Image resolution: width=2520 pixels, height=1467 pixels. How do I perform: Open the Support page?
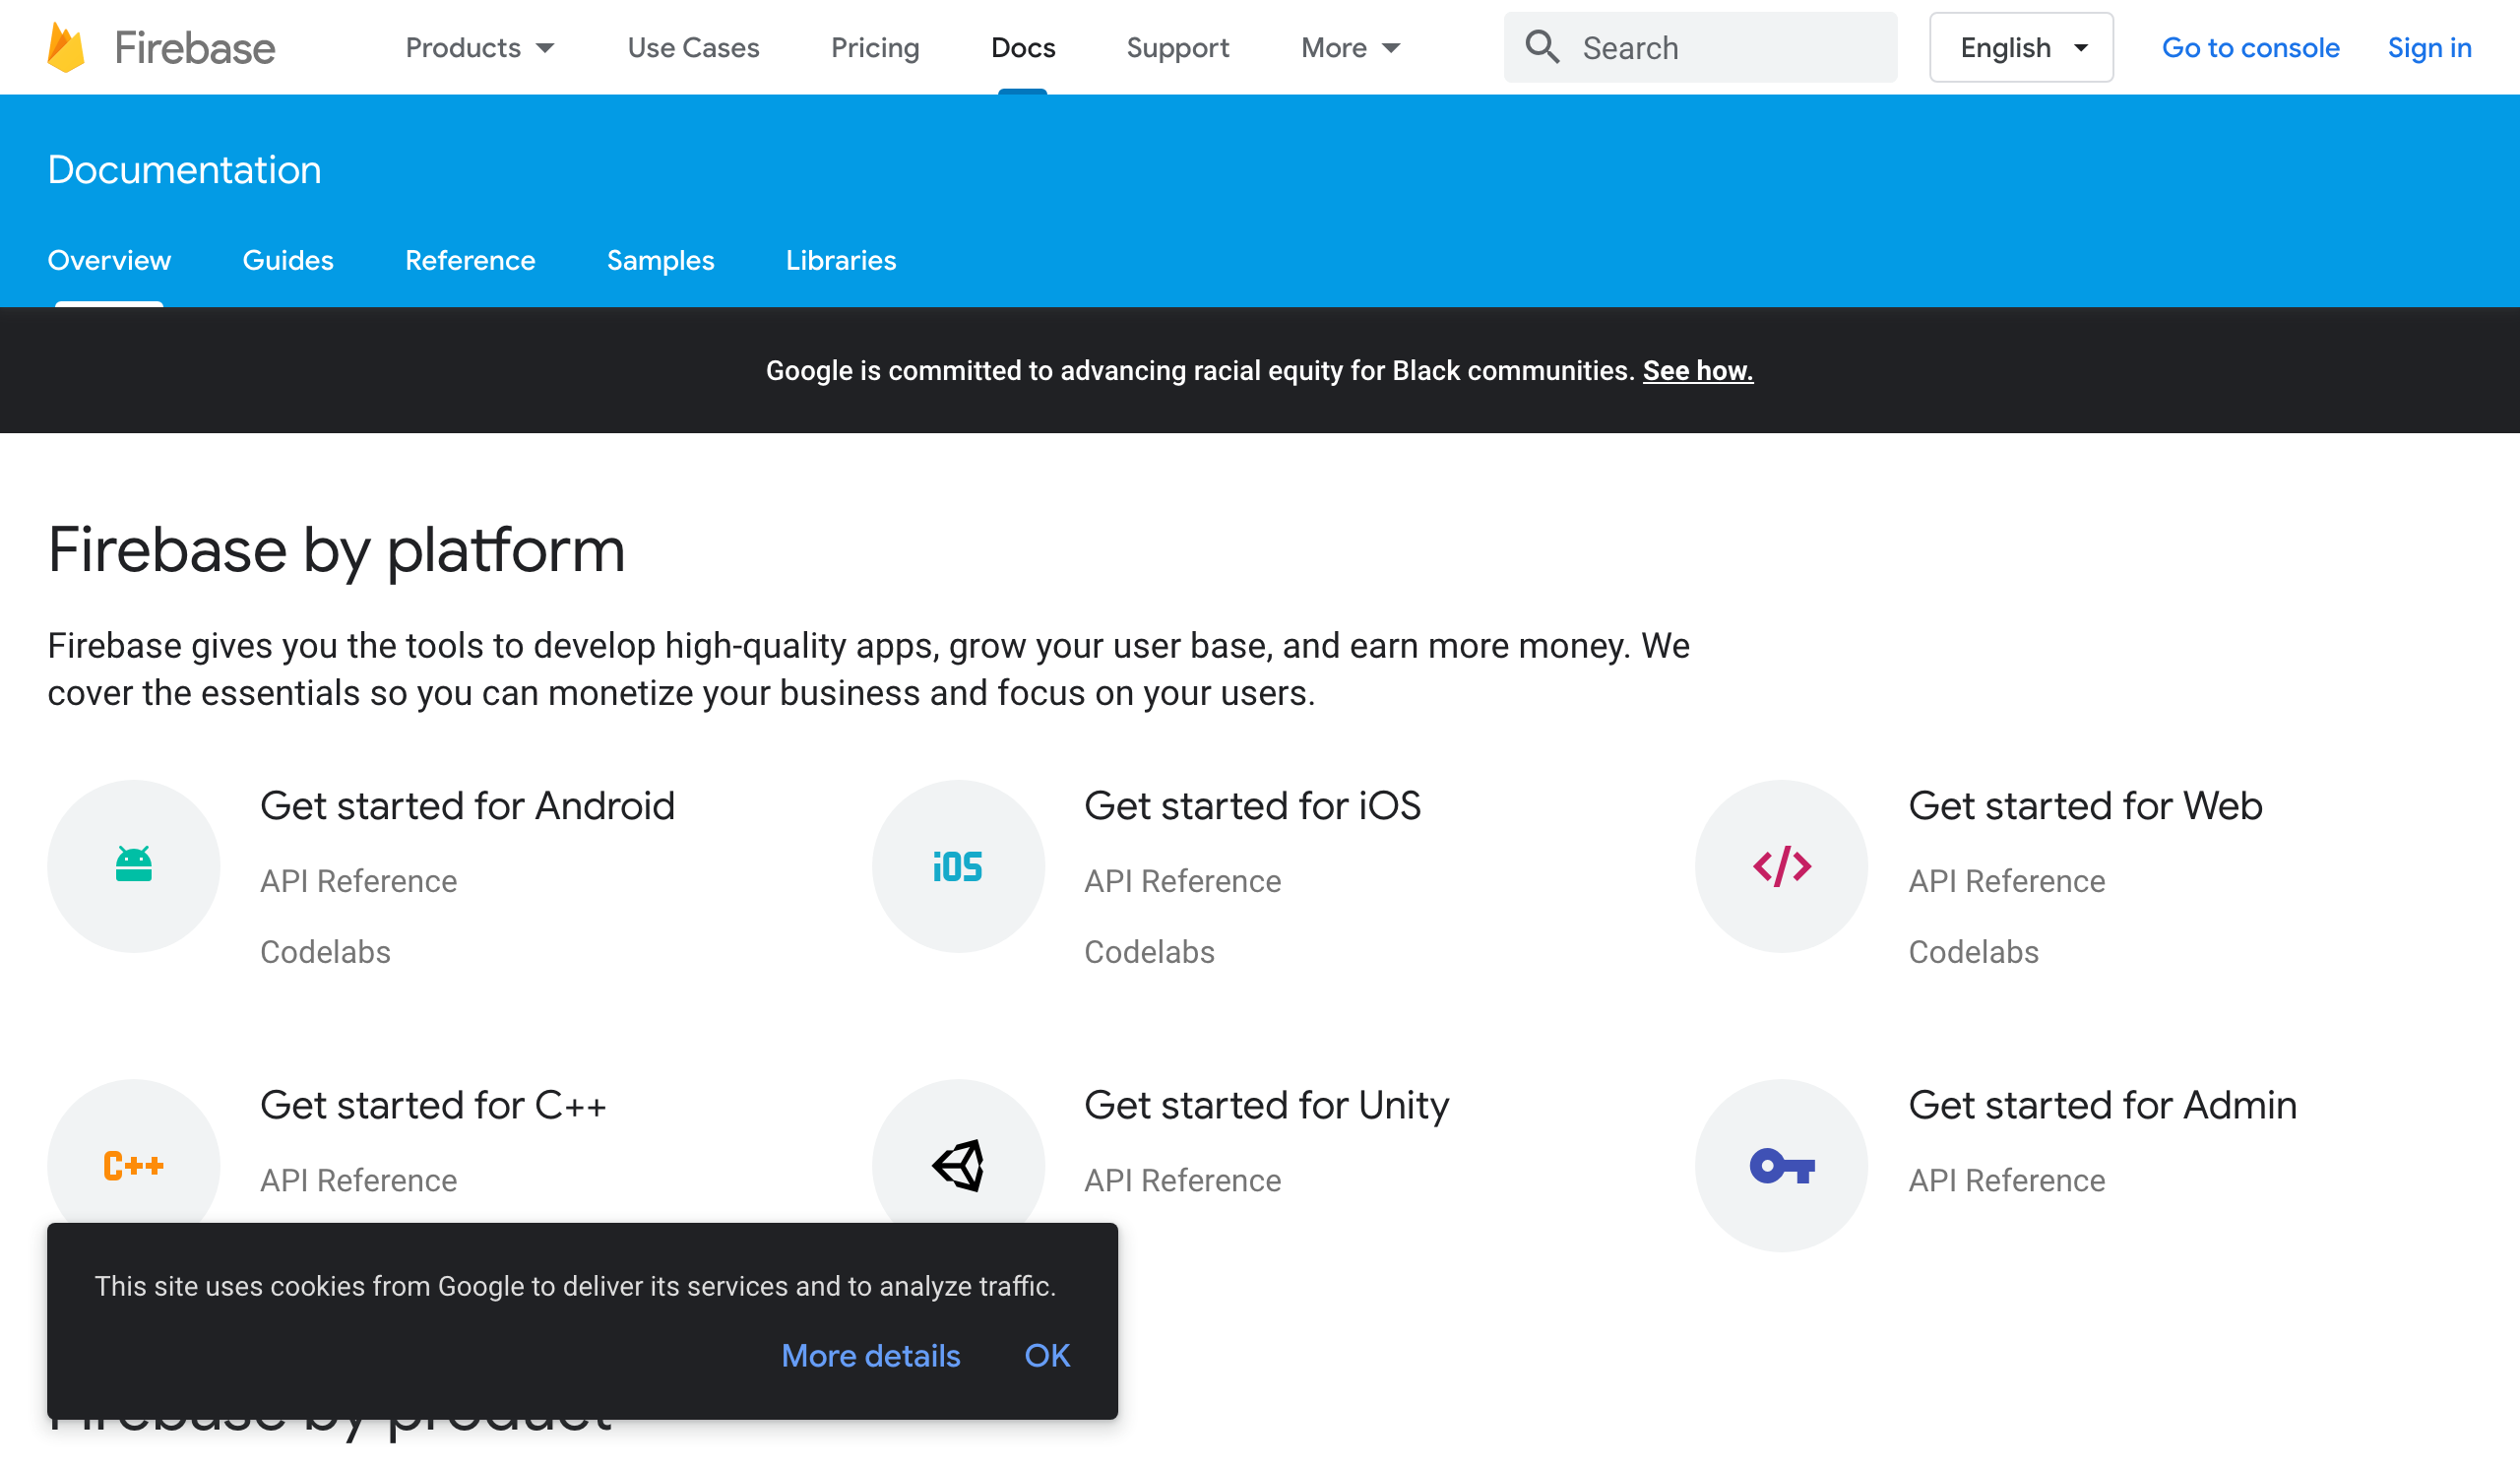coord(1177,47)
